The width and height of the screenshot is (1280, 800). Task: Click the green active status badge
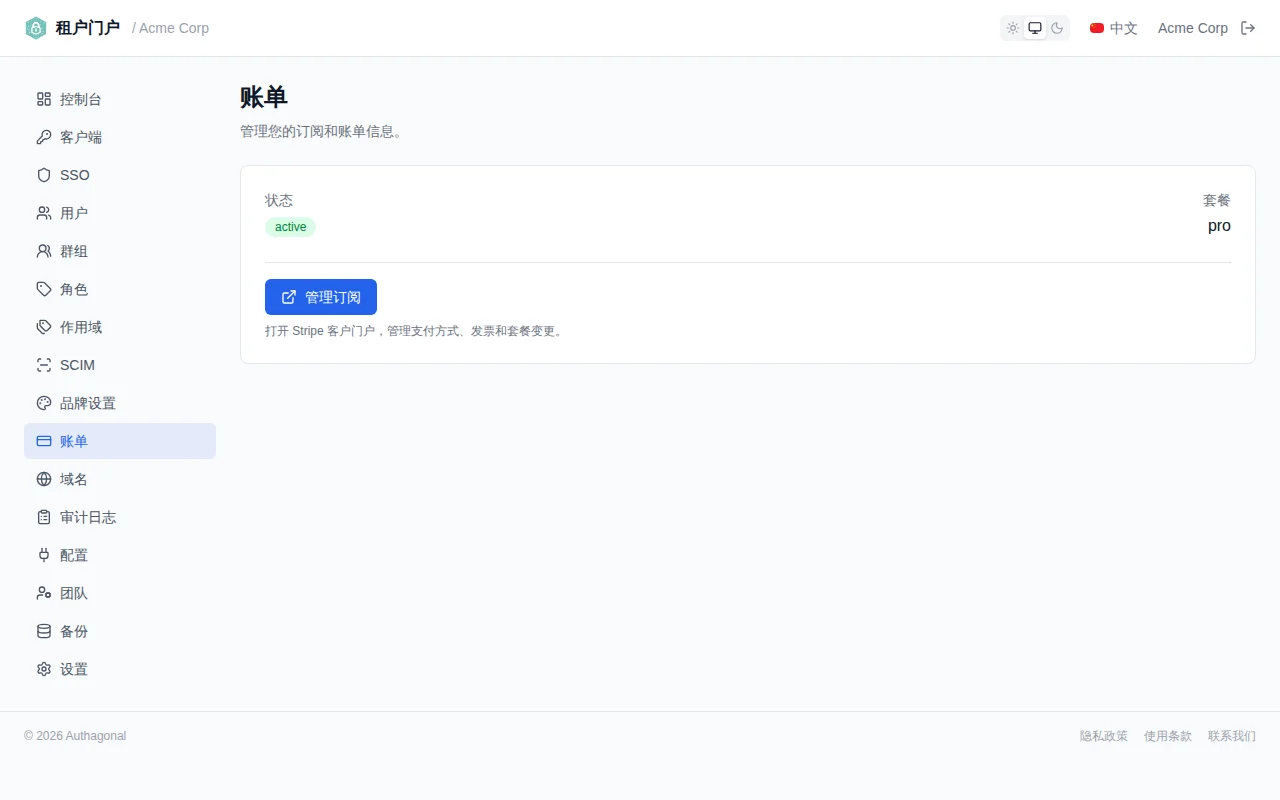290,227
